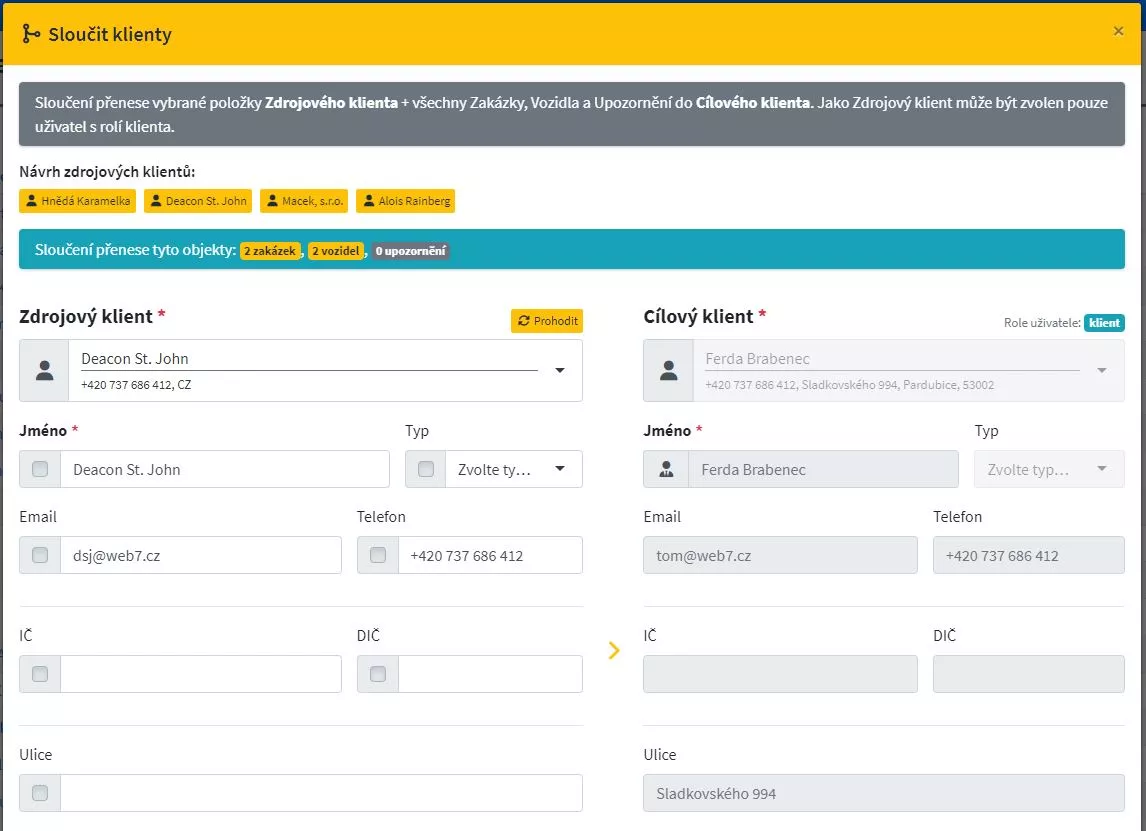Screen dimensions: 1146x831
Task: Close the Sloučit klienty dialog
Action: tap(1117, 31)
